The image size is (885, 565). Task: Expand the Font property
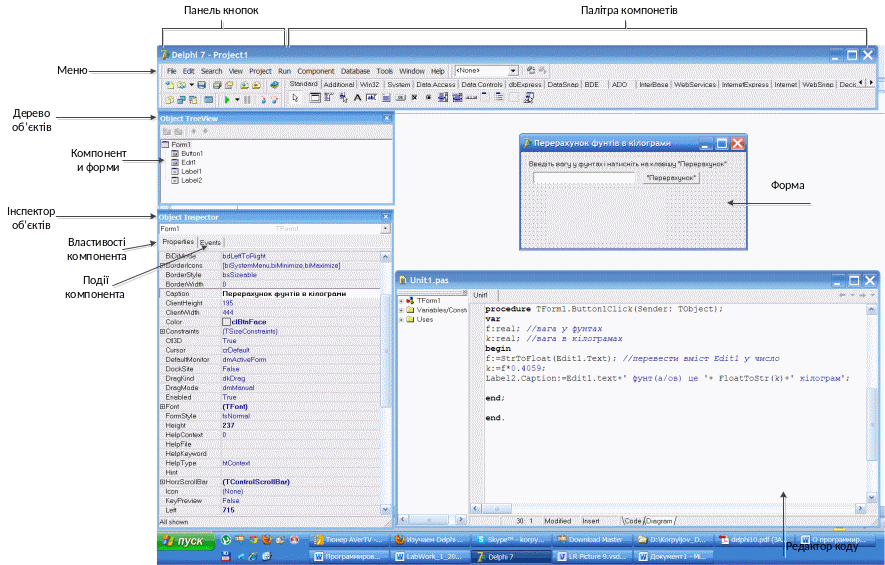click(163, 406)
